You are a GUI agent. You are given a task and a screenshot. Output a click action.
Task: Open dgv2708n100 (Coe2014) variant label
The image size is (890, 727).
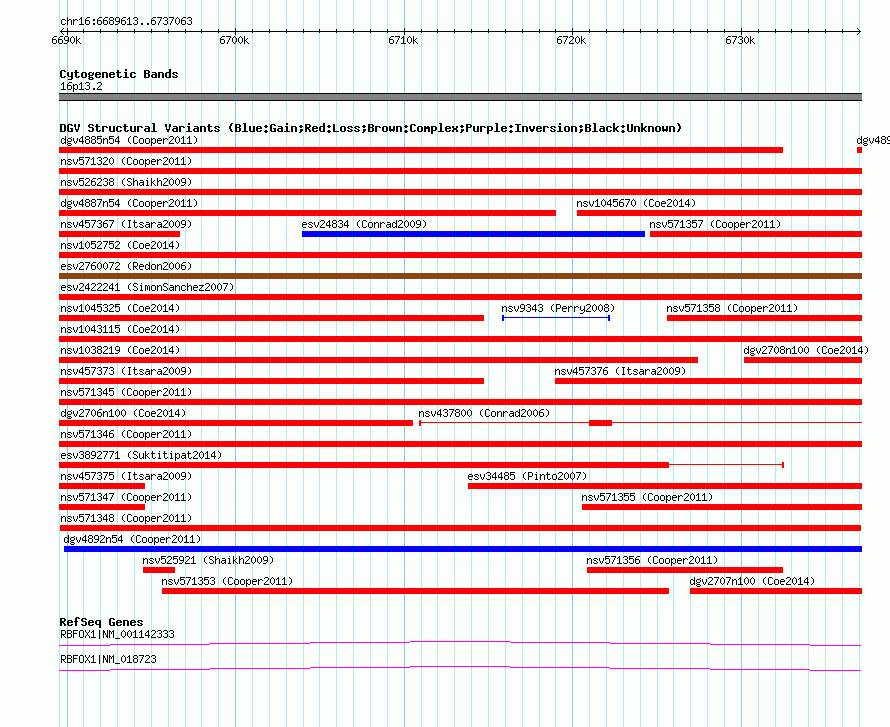point(806,350)
